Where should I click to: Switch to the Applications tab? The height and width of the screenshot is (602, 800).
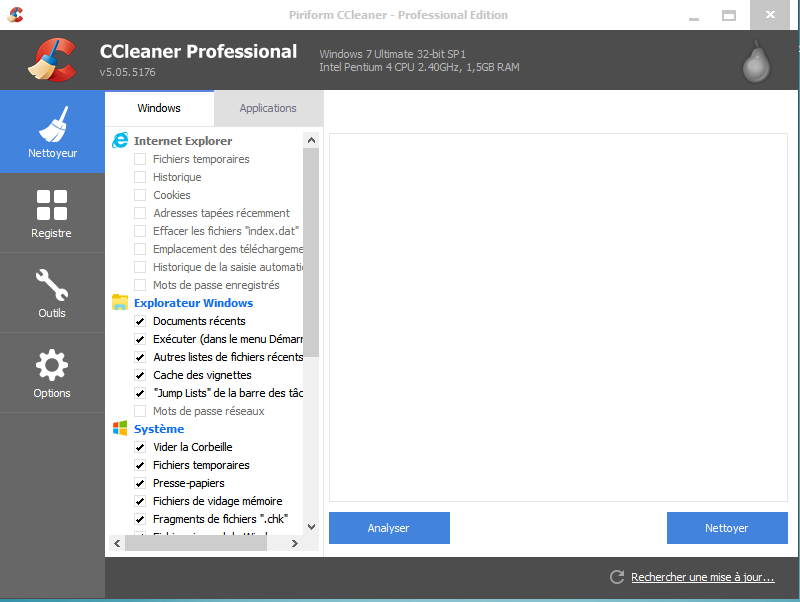[x=268, y=108]
